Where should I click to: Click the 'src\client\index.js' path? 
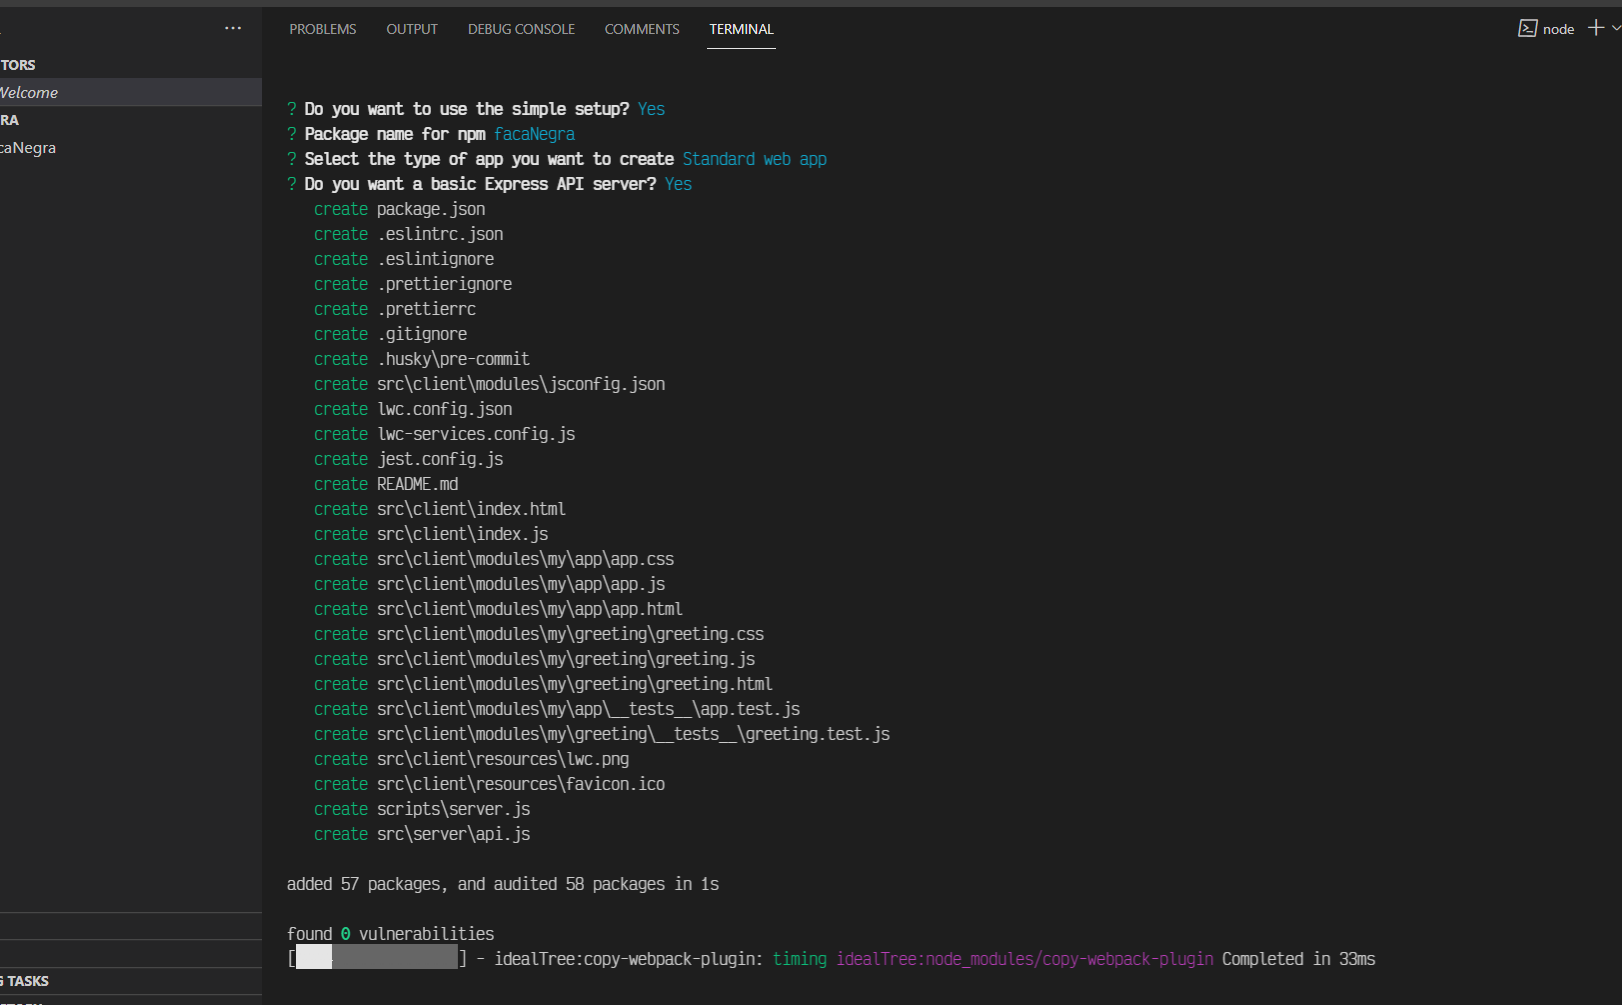coord(462,534)
